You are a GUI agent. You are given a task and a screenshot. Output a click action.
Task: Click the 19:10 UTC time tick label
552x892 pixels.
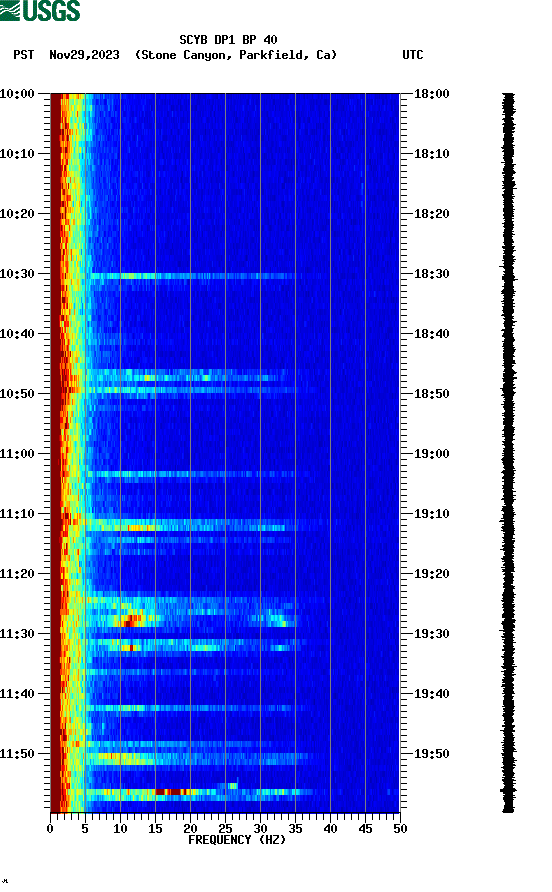[x=431, y=514]
